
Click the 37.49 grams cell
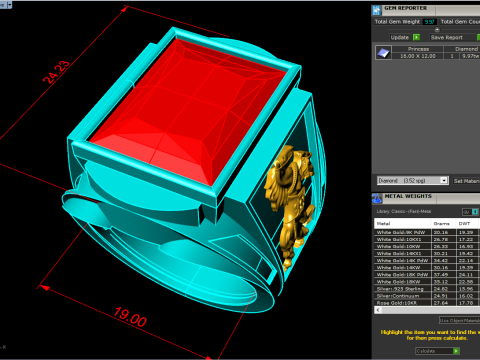click(443, 275)
